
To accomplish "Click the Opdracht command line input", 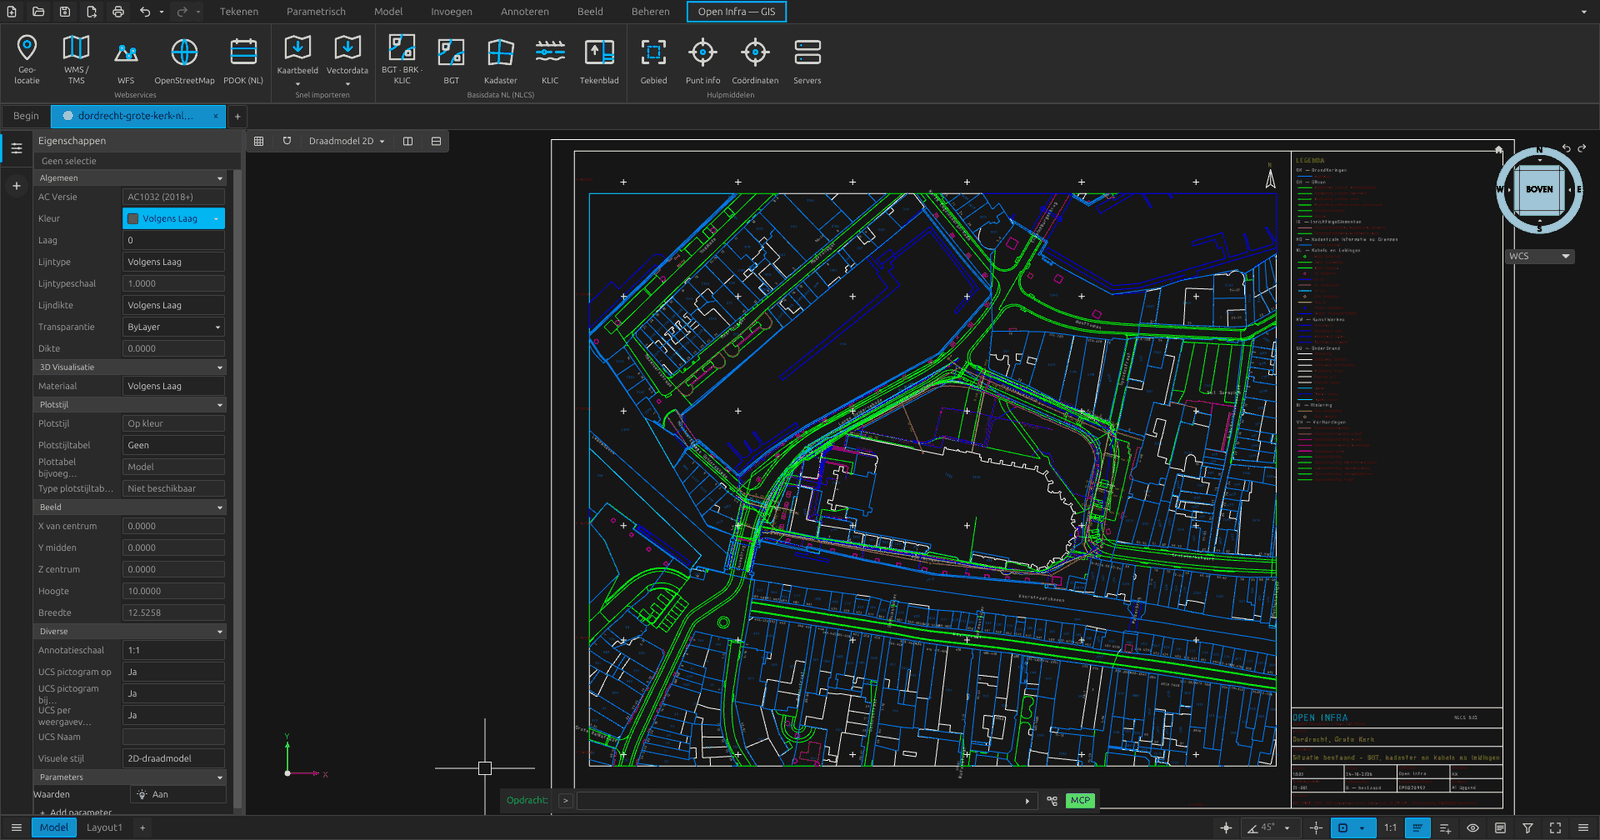I will tap(805, 801).
